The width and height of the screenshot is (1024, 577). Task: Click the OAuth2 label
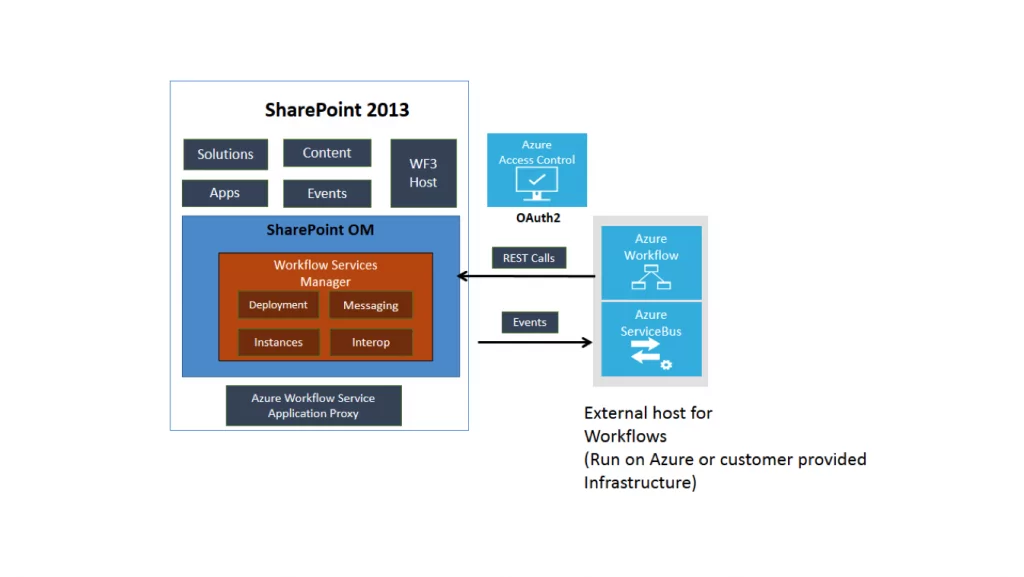[538, 217]
